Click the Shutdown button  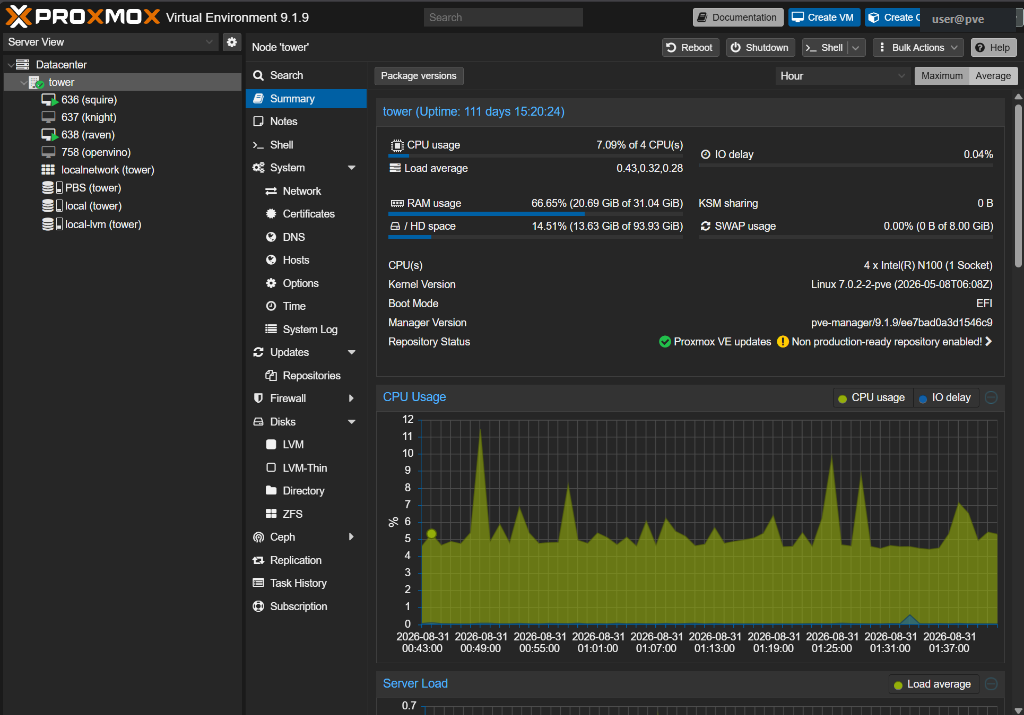pos(760,48)
